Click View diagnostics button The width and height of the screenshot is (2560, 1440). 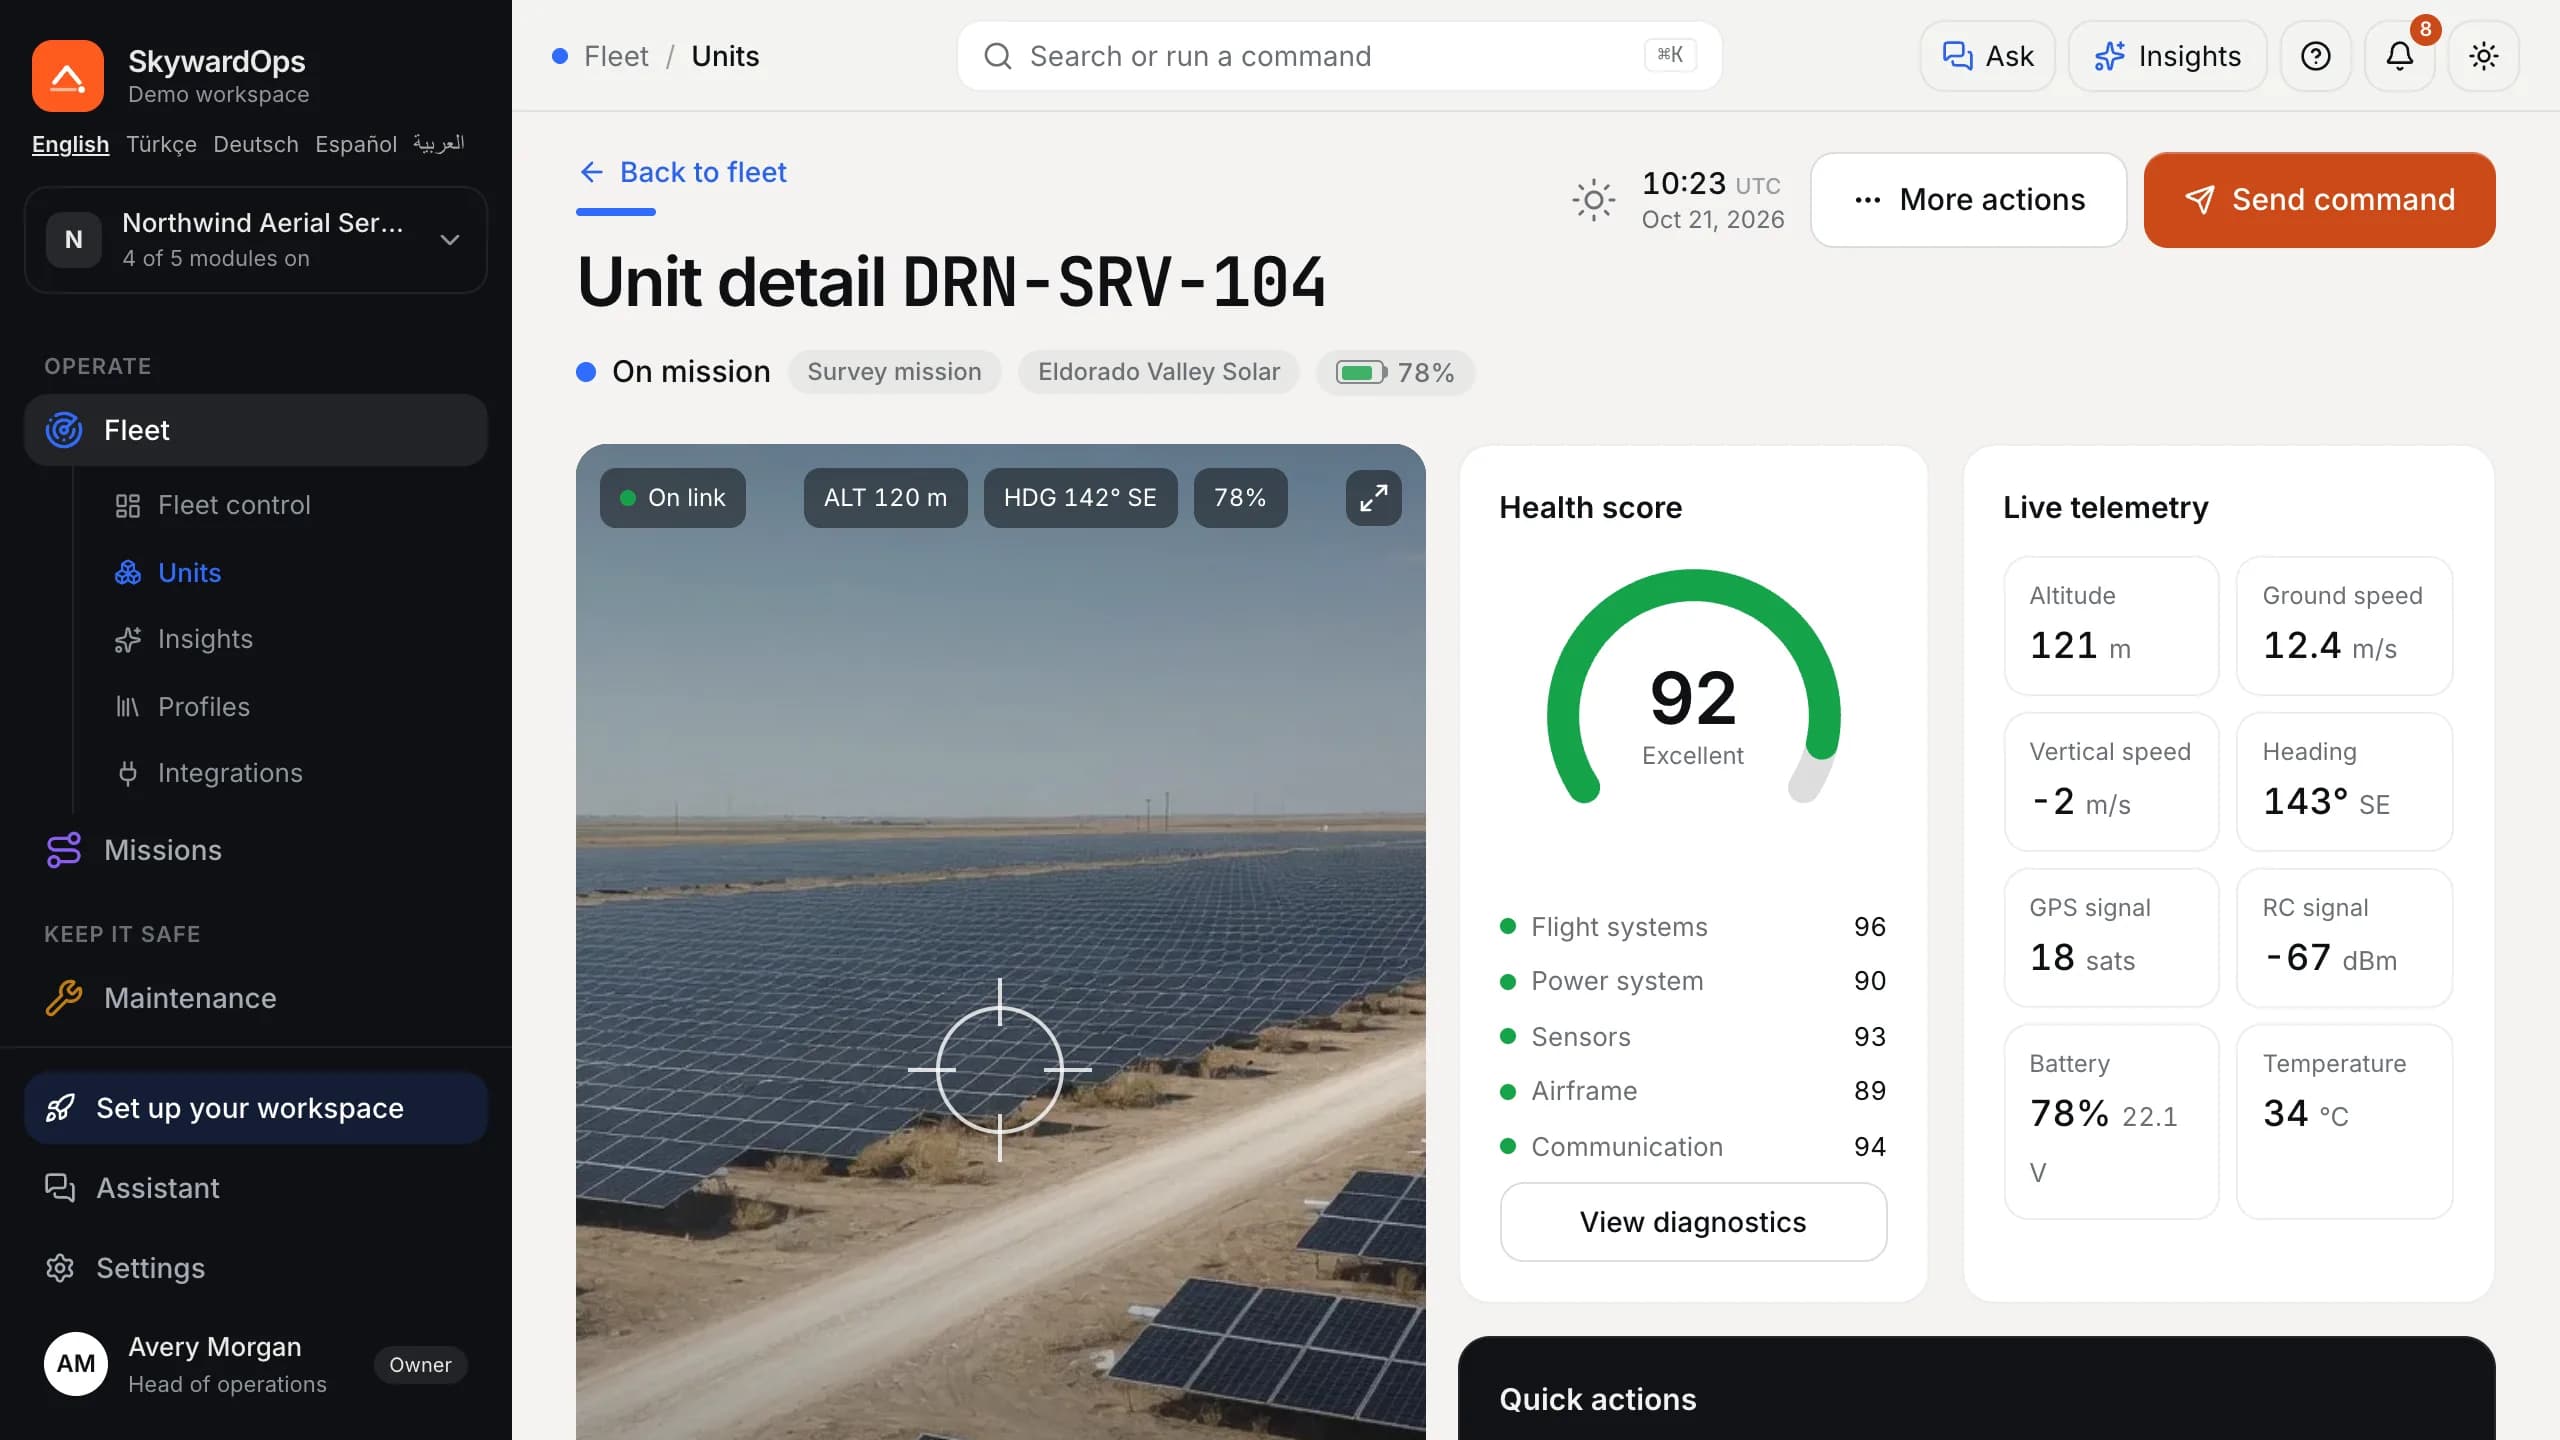click(x=1694, y=1222)
